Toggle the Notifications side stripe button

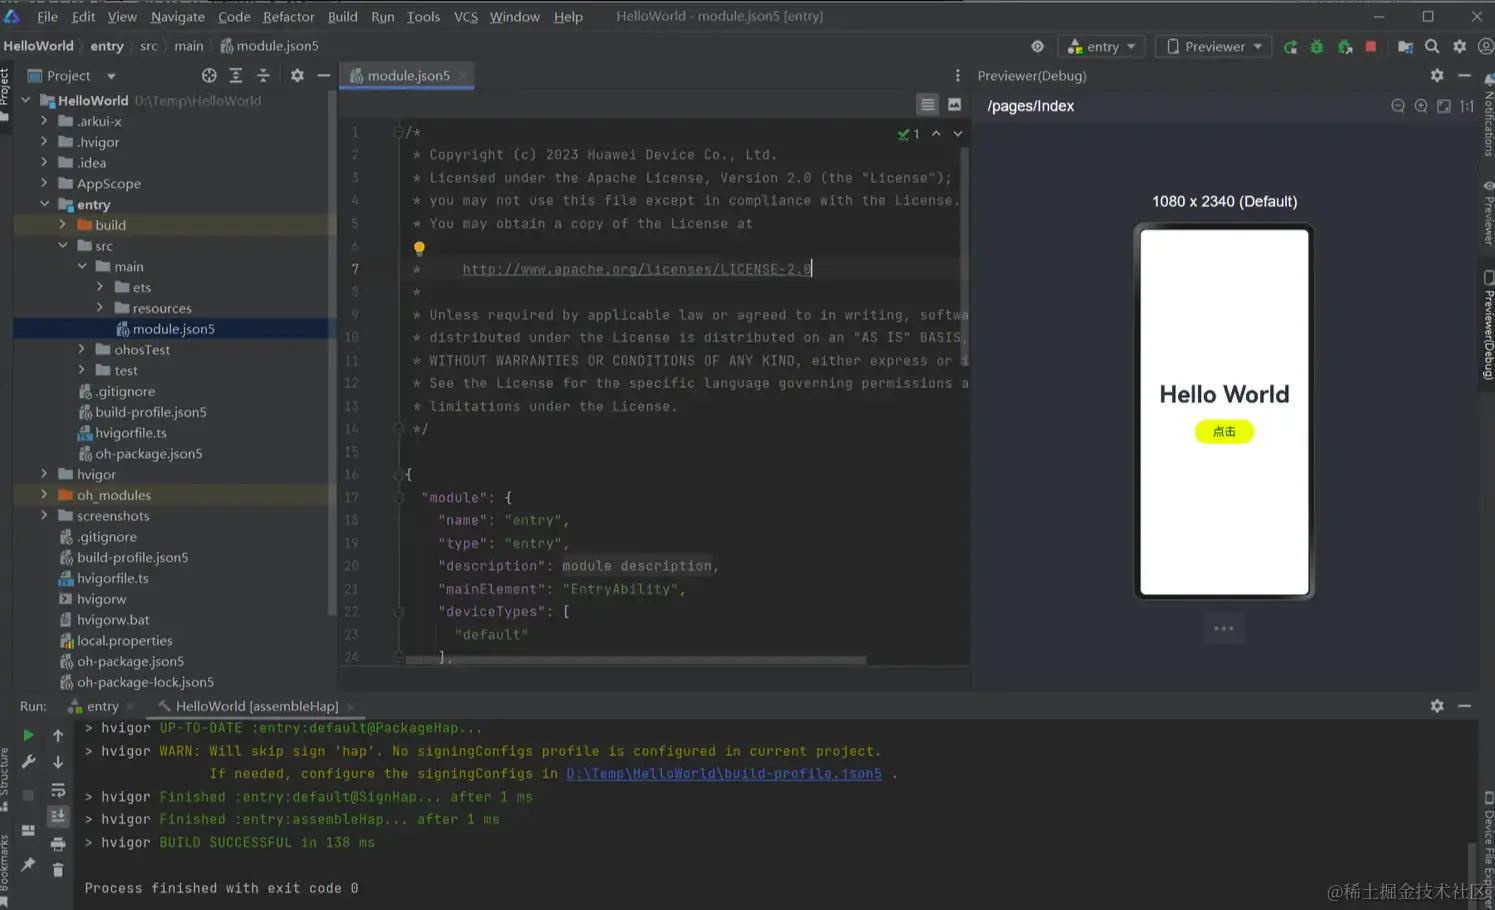coord(1488,116)
